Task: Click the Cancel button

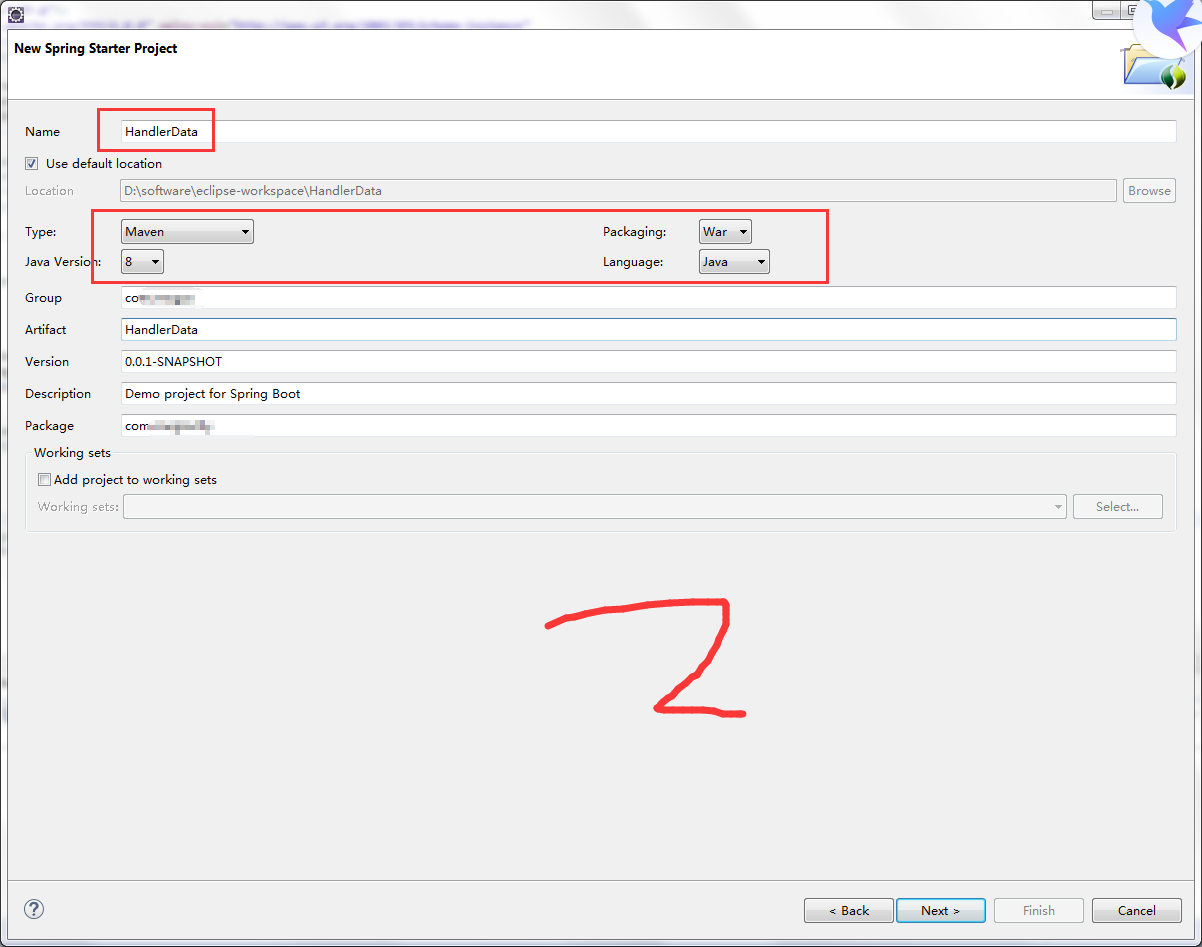Action: coord(1137,910)
